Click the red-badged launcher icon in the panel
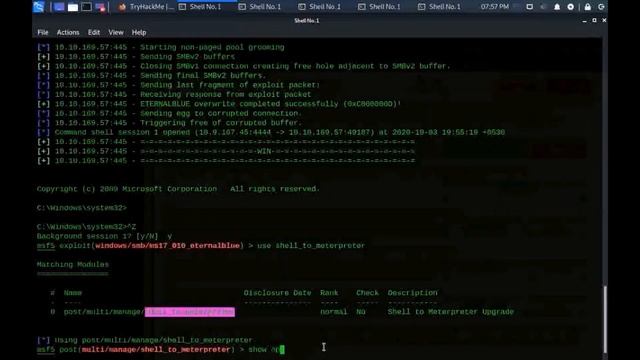The image size is (640, 360). 100,7
